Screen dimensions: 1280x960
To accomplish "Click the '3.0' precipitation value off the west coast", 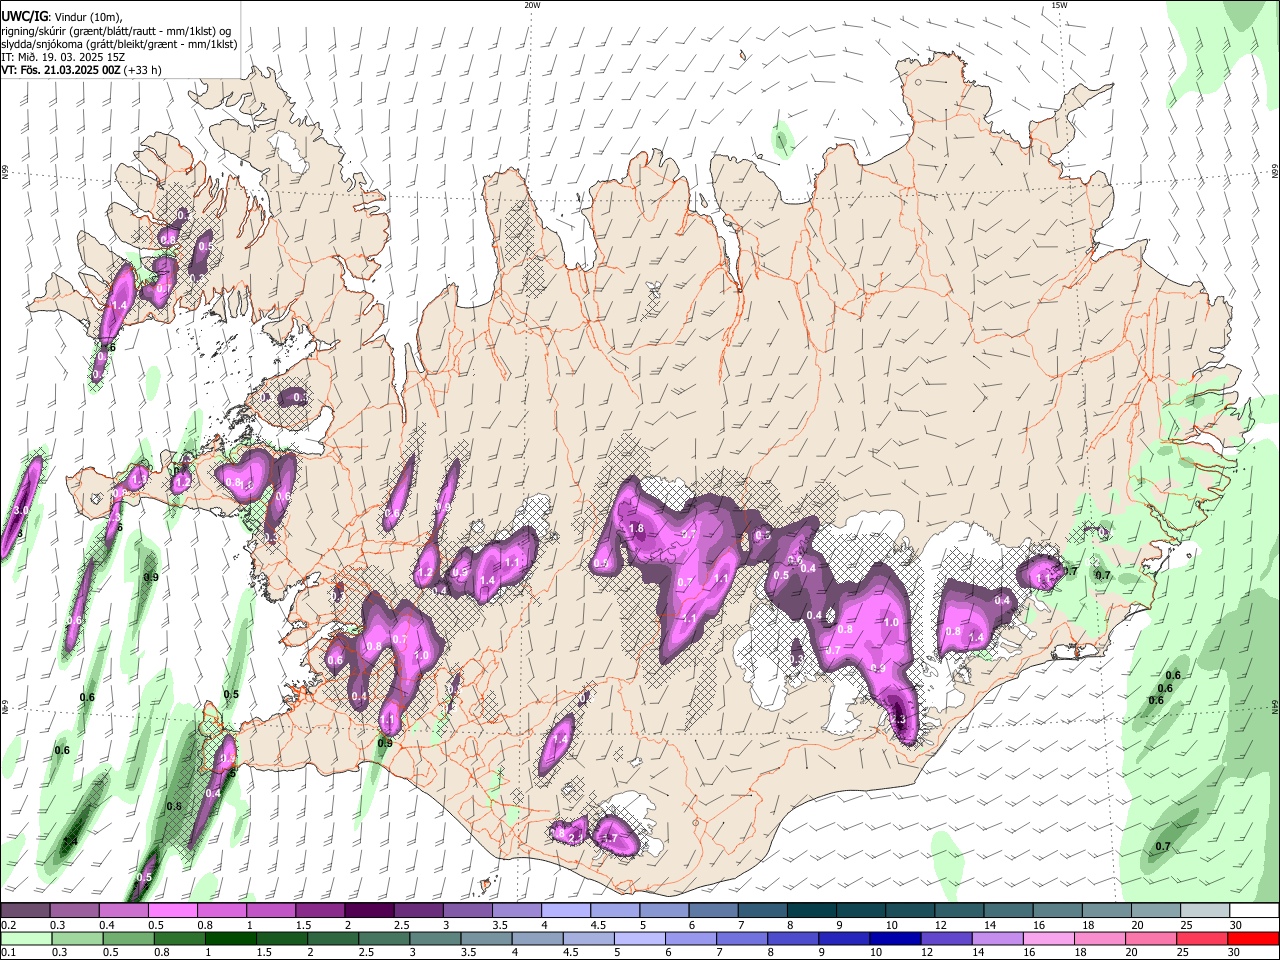I will 21,510.
